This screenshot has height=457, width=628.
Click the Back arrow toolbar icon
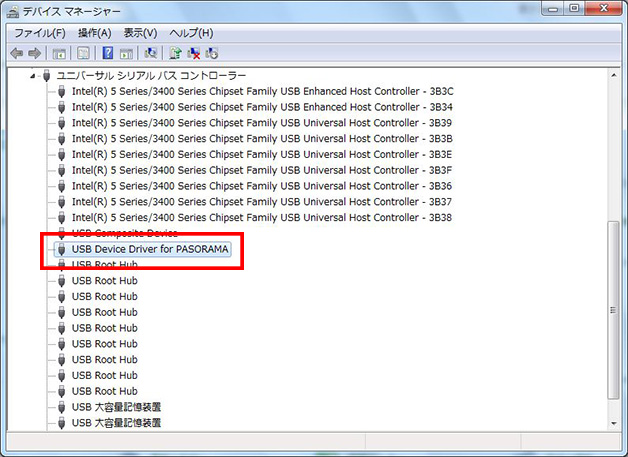(x=16, y=53)
